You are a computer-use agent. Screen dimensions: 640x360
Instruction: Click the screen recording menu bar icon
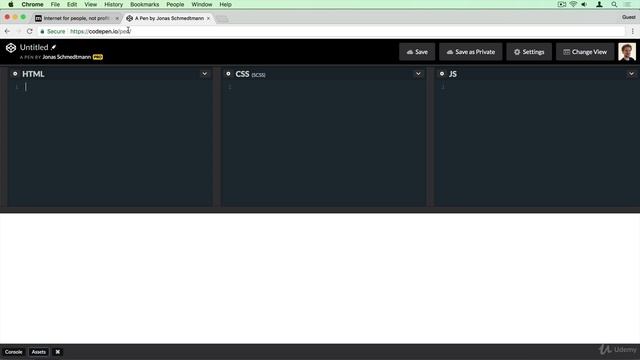click(562, 4)
